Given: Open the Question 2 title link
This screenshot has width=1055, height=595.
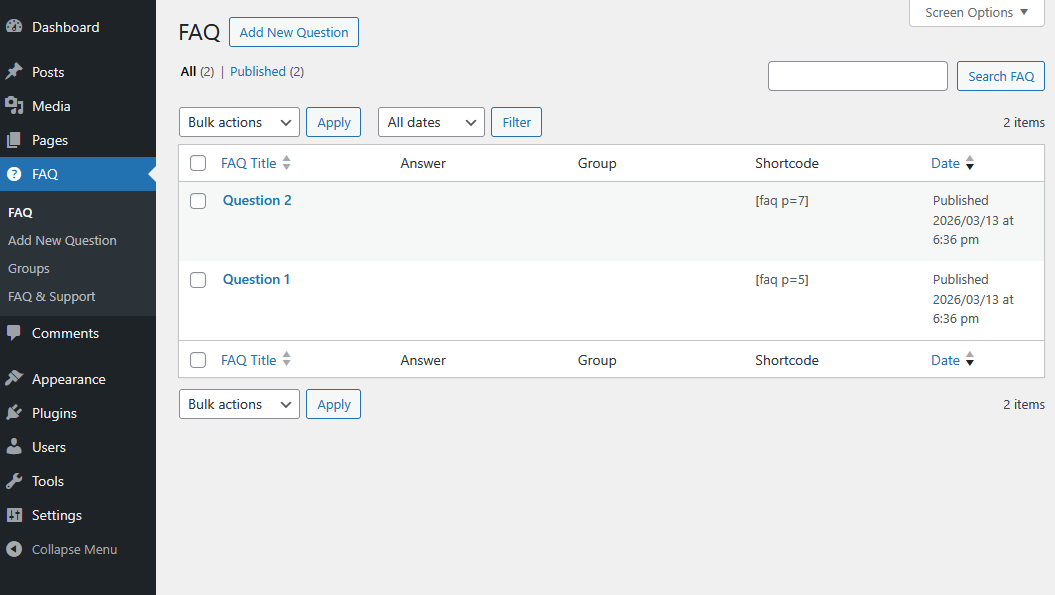Looking at the screenshot, I should 257,200.
